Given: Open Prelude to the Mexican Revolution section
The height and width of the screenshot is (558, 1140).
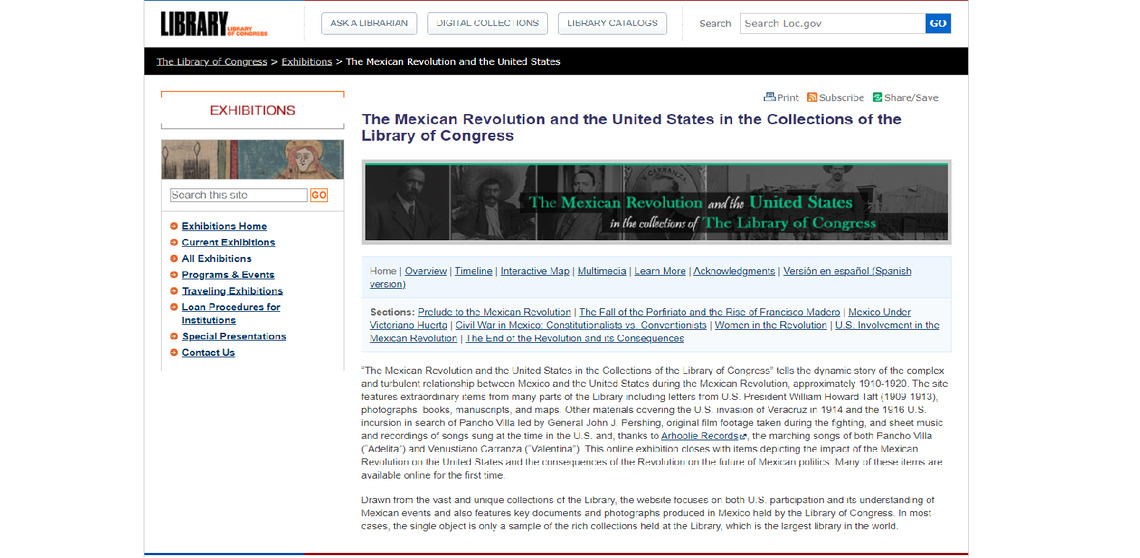Looking at the screenshot, I should (494, 312).
